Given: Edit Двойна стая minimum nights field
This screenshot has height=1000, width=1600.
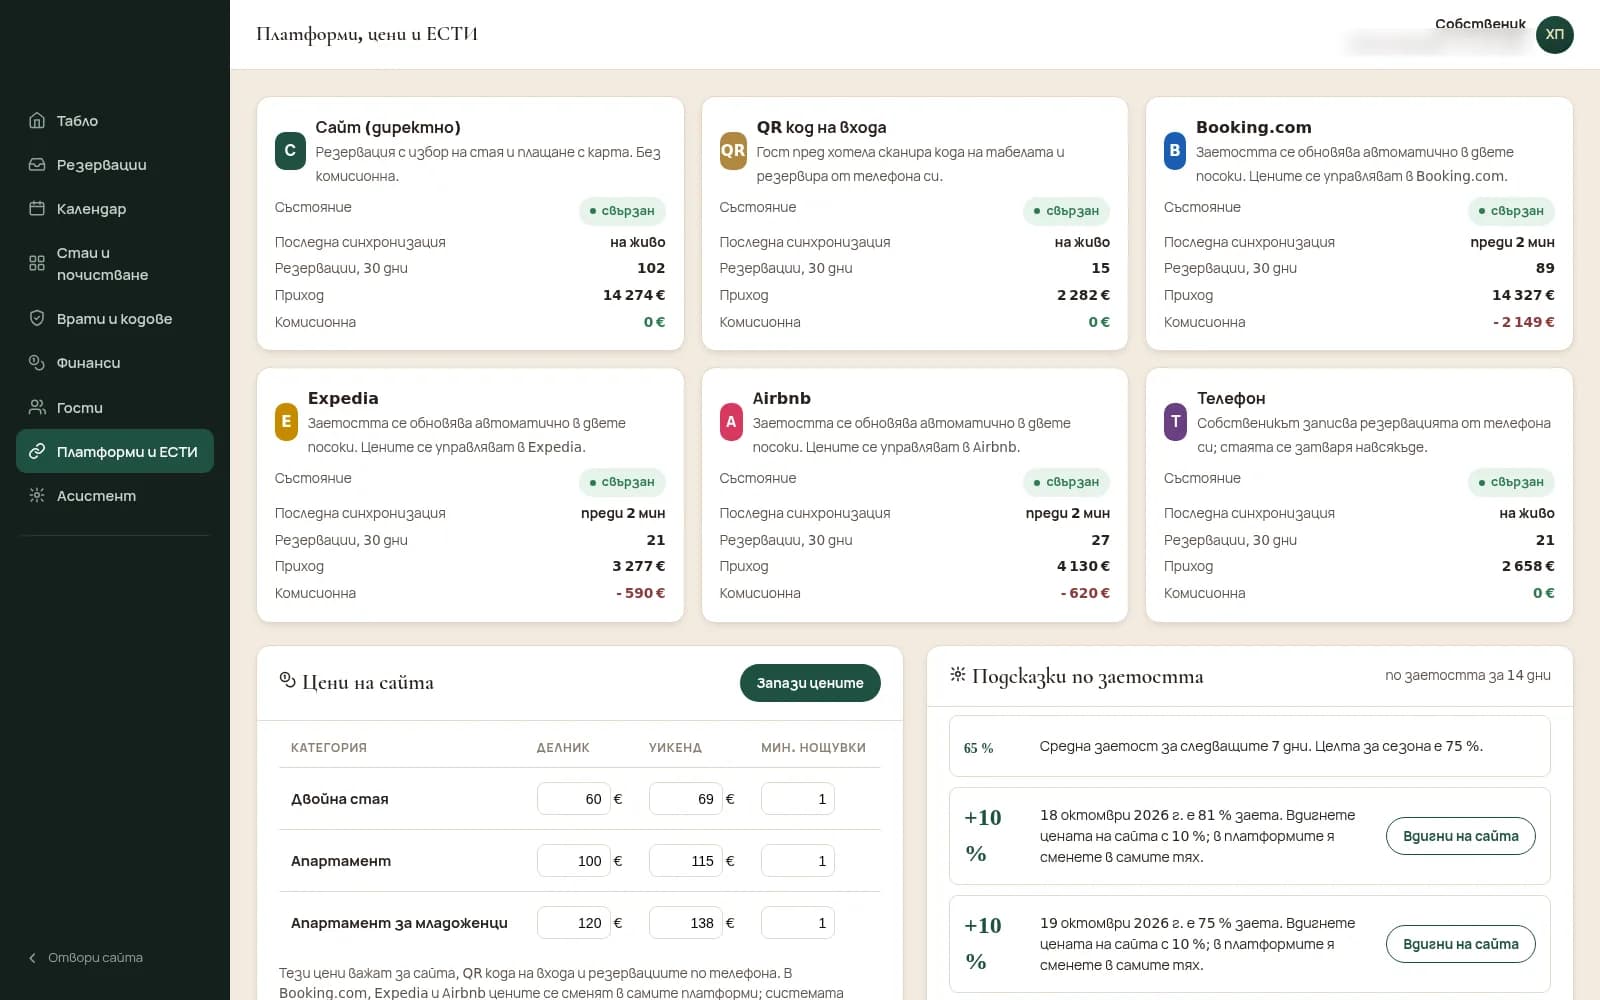Looking at the screenshot, I should 798,799.
